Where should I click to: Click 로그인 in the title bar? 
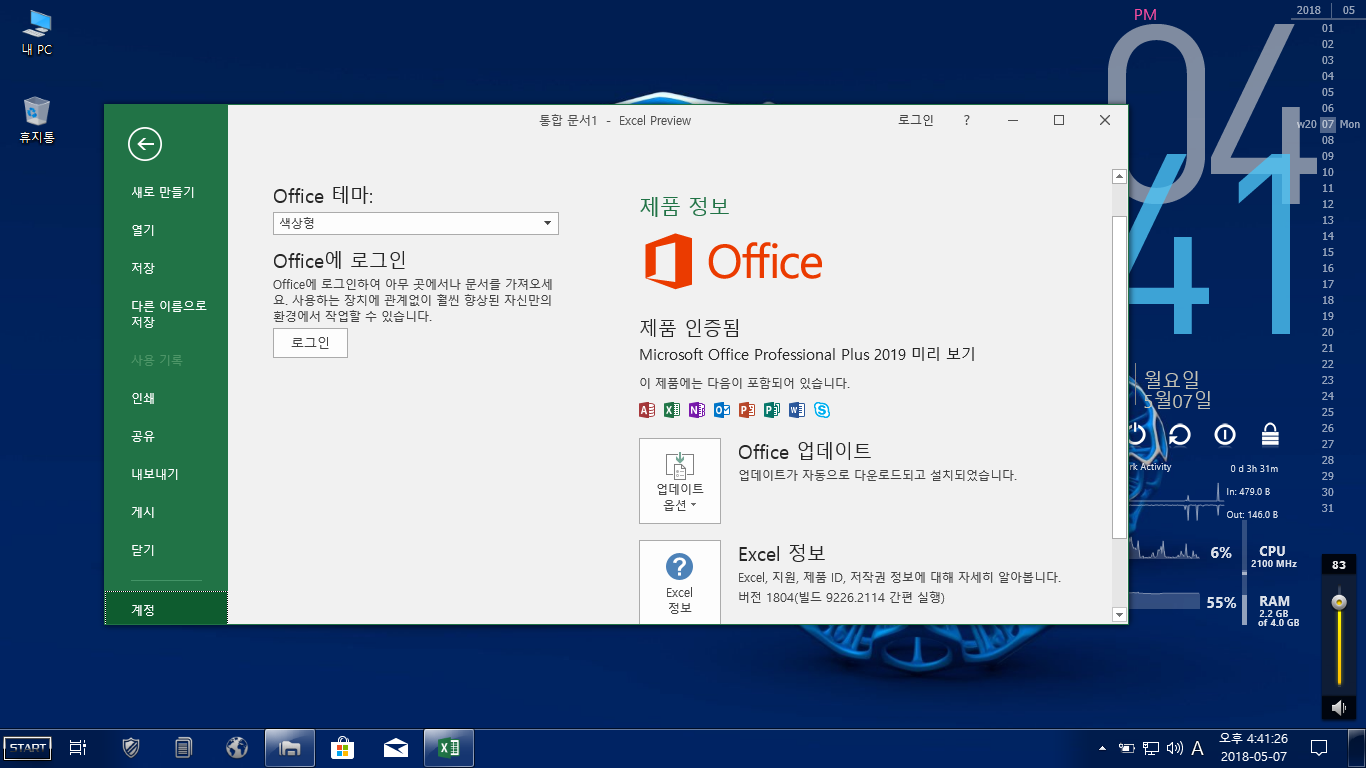coord(915,120)
